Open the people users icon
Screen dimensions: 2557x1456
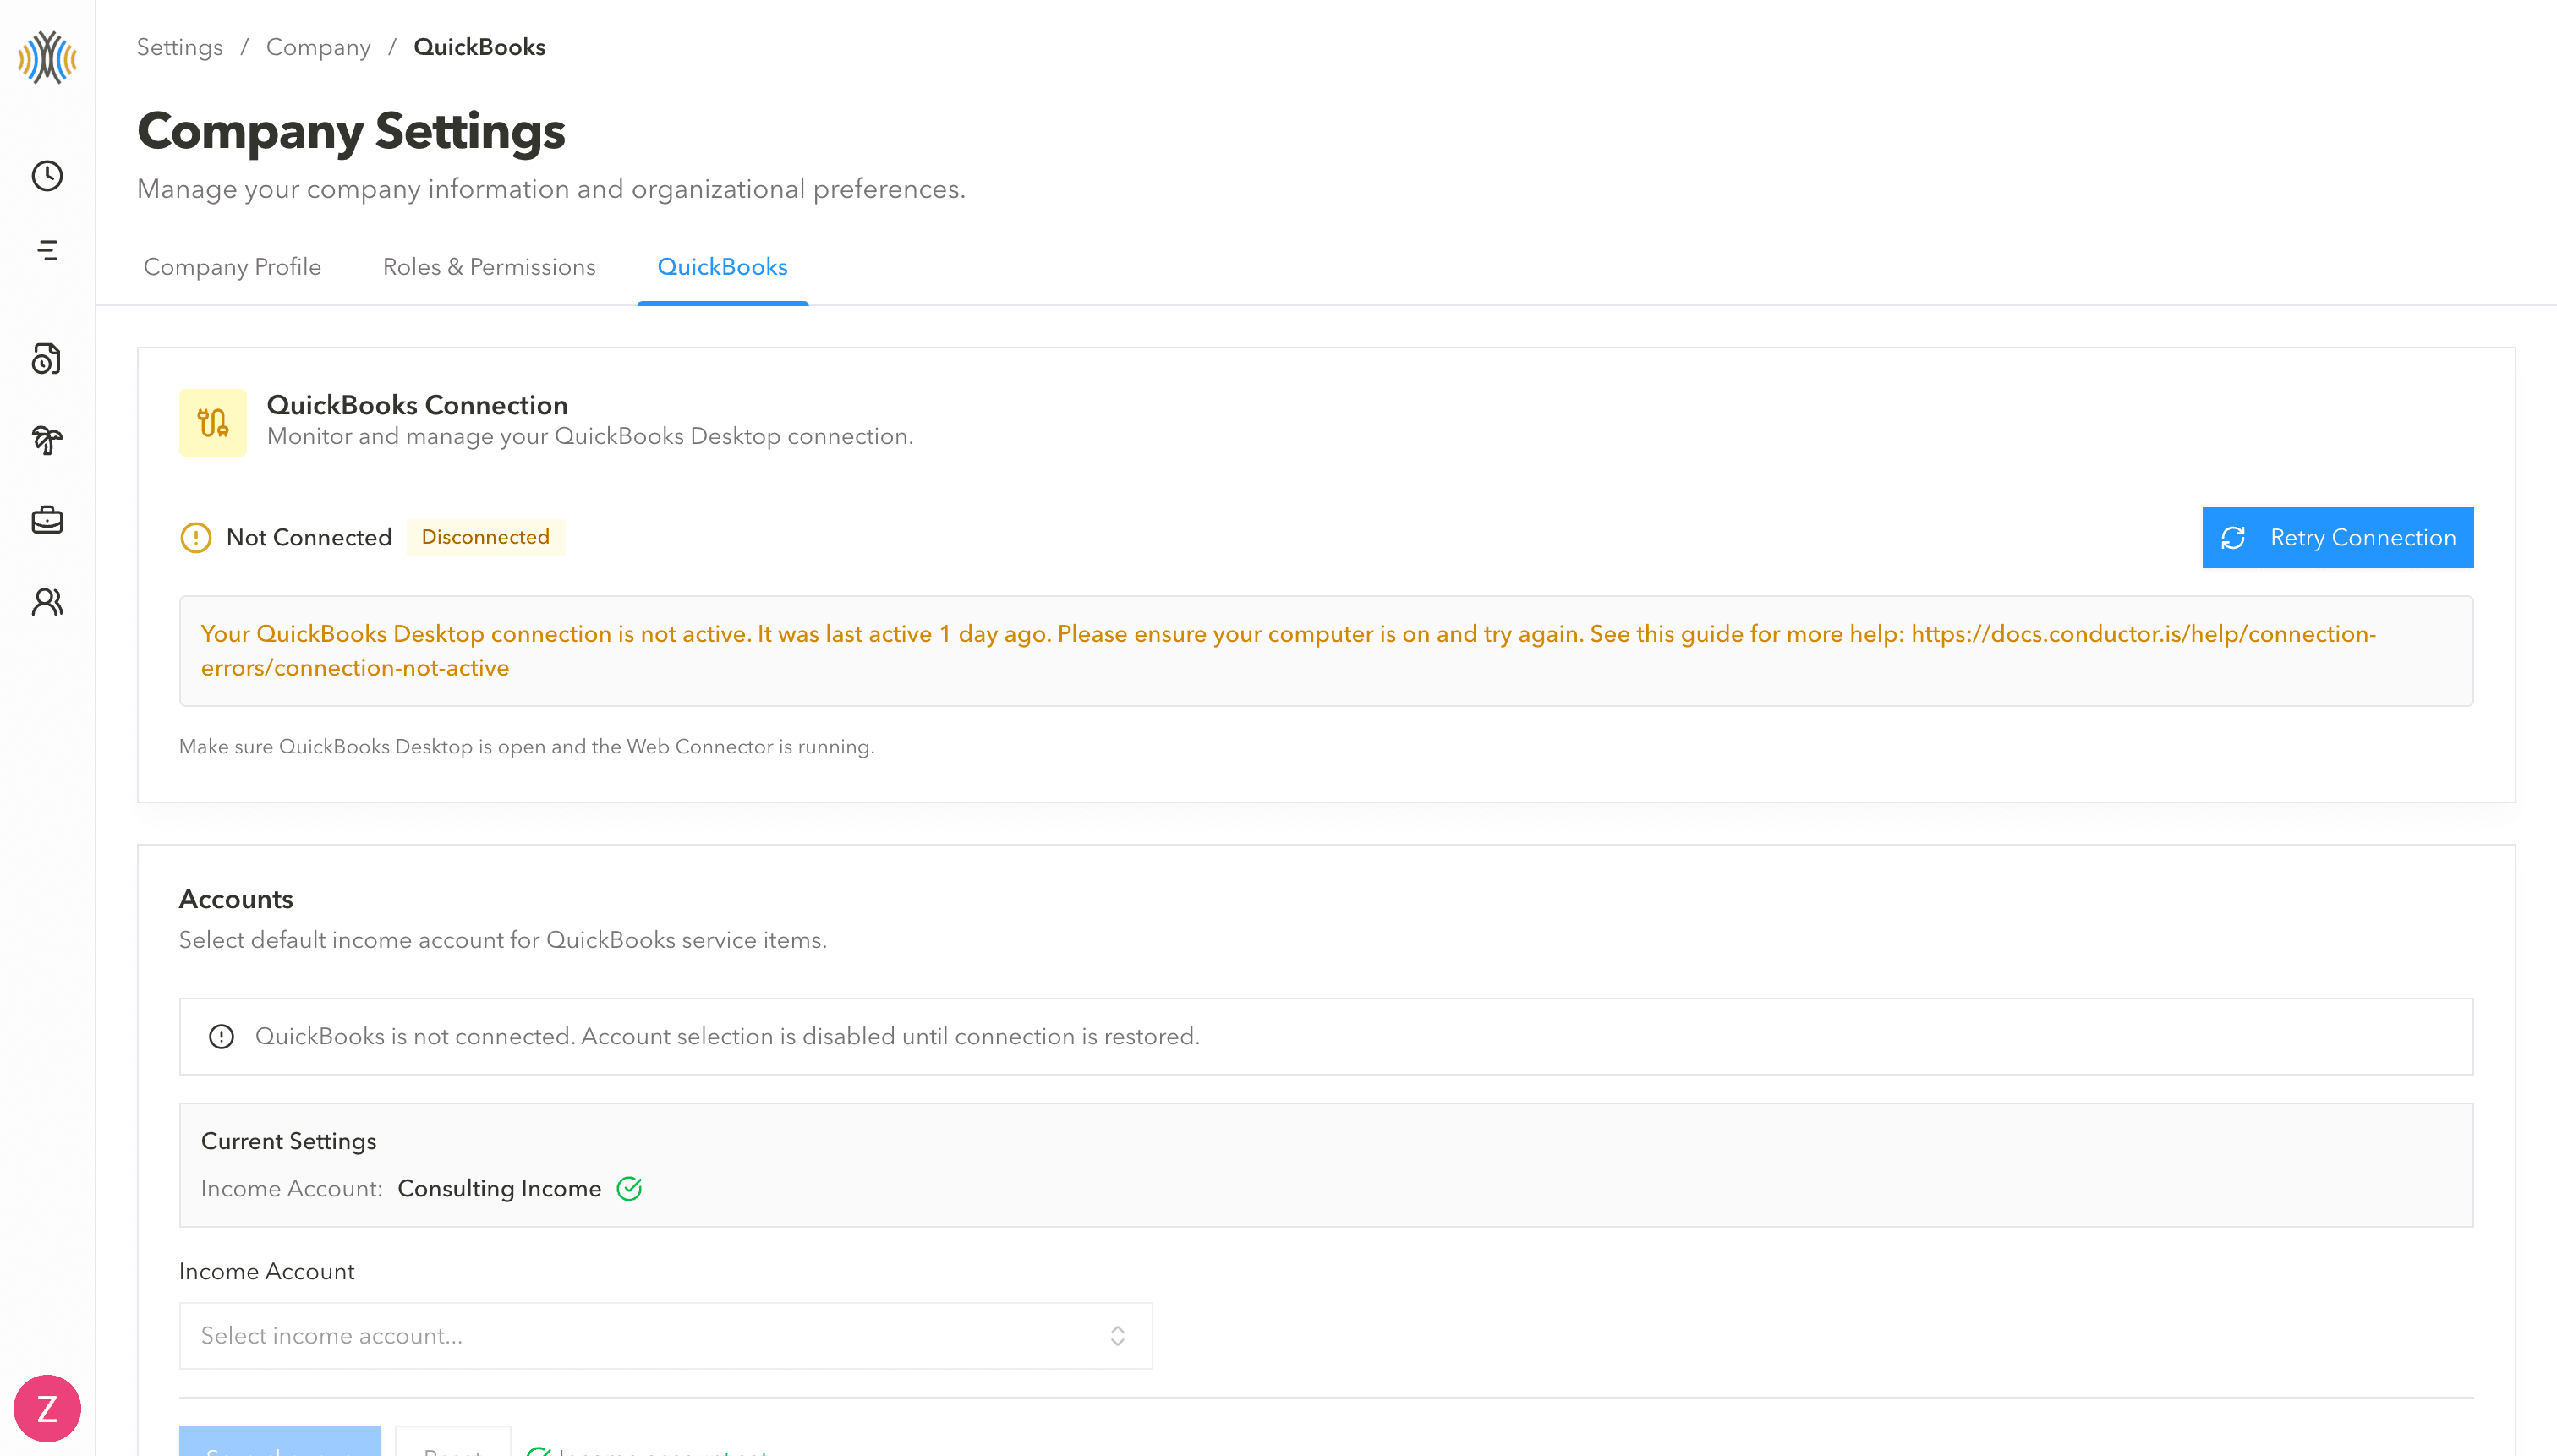(47, 601)
